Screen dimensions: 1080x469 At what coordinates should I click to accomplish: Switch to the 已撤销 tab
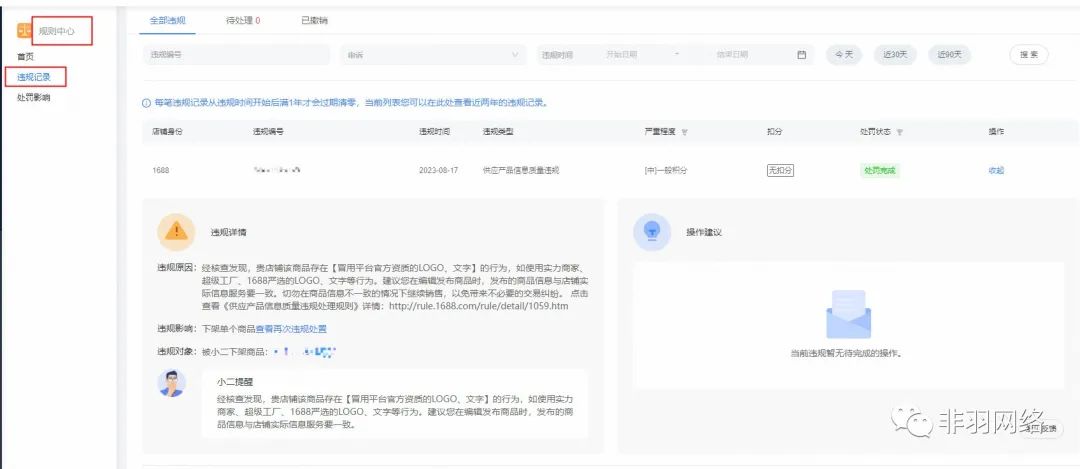(313, 20)
